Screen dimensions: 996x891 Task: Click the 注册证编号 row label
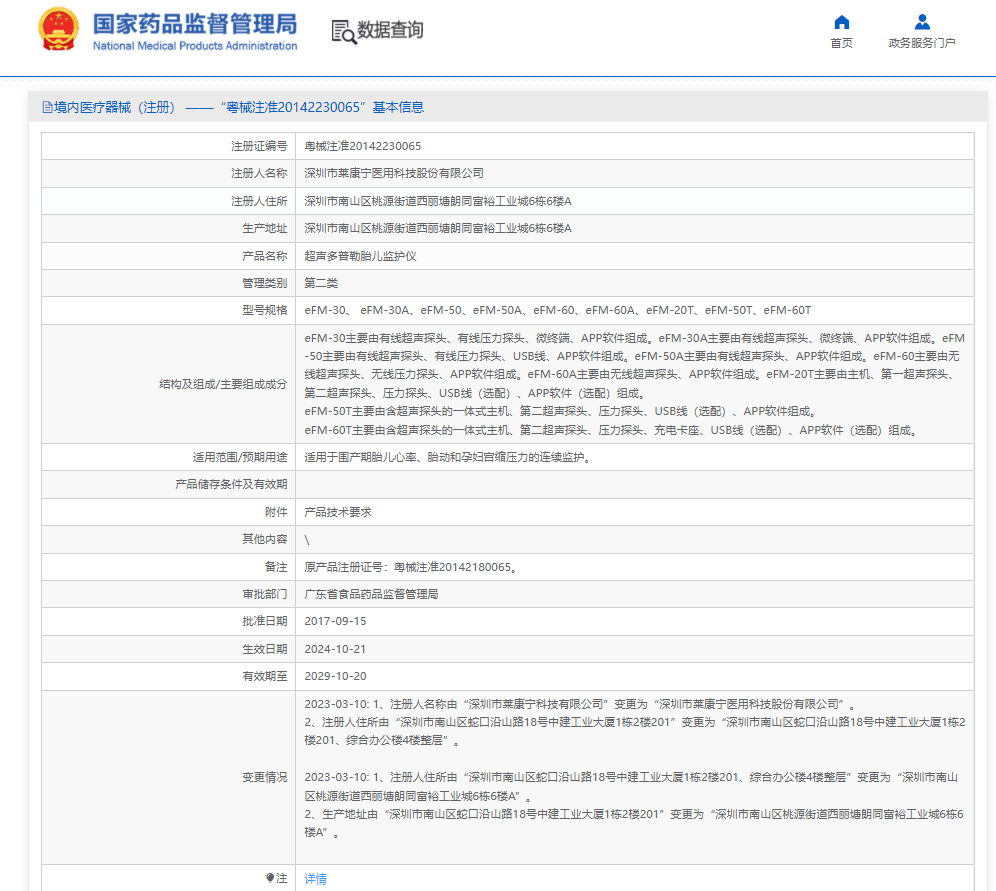click(x=259, y=146)
